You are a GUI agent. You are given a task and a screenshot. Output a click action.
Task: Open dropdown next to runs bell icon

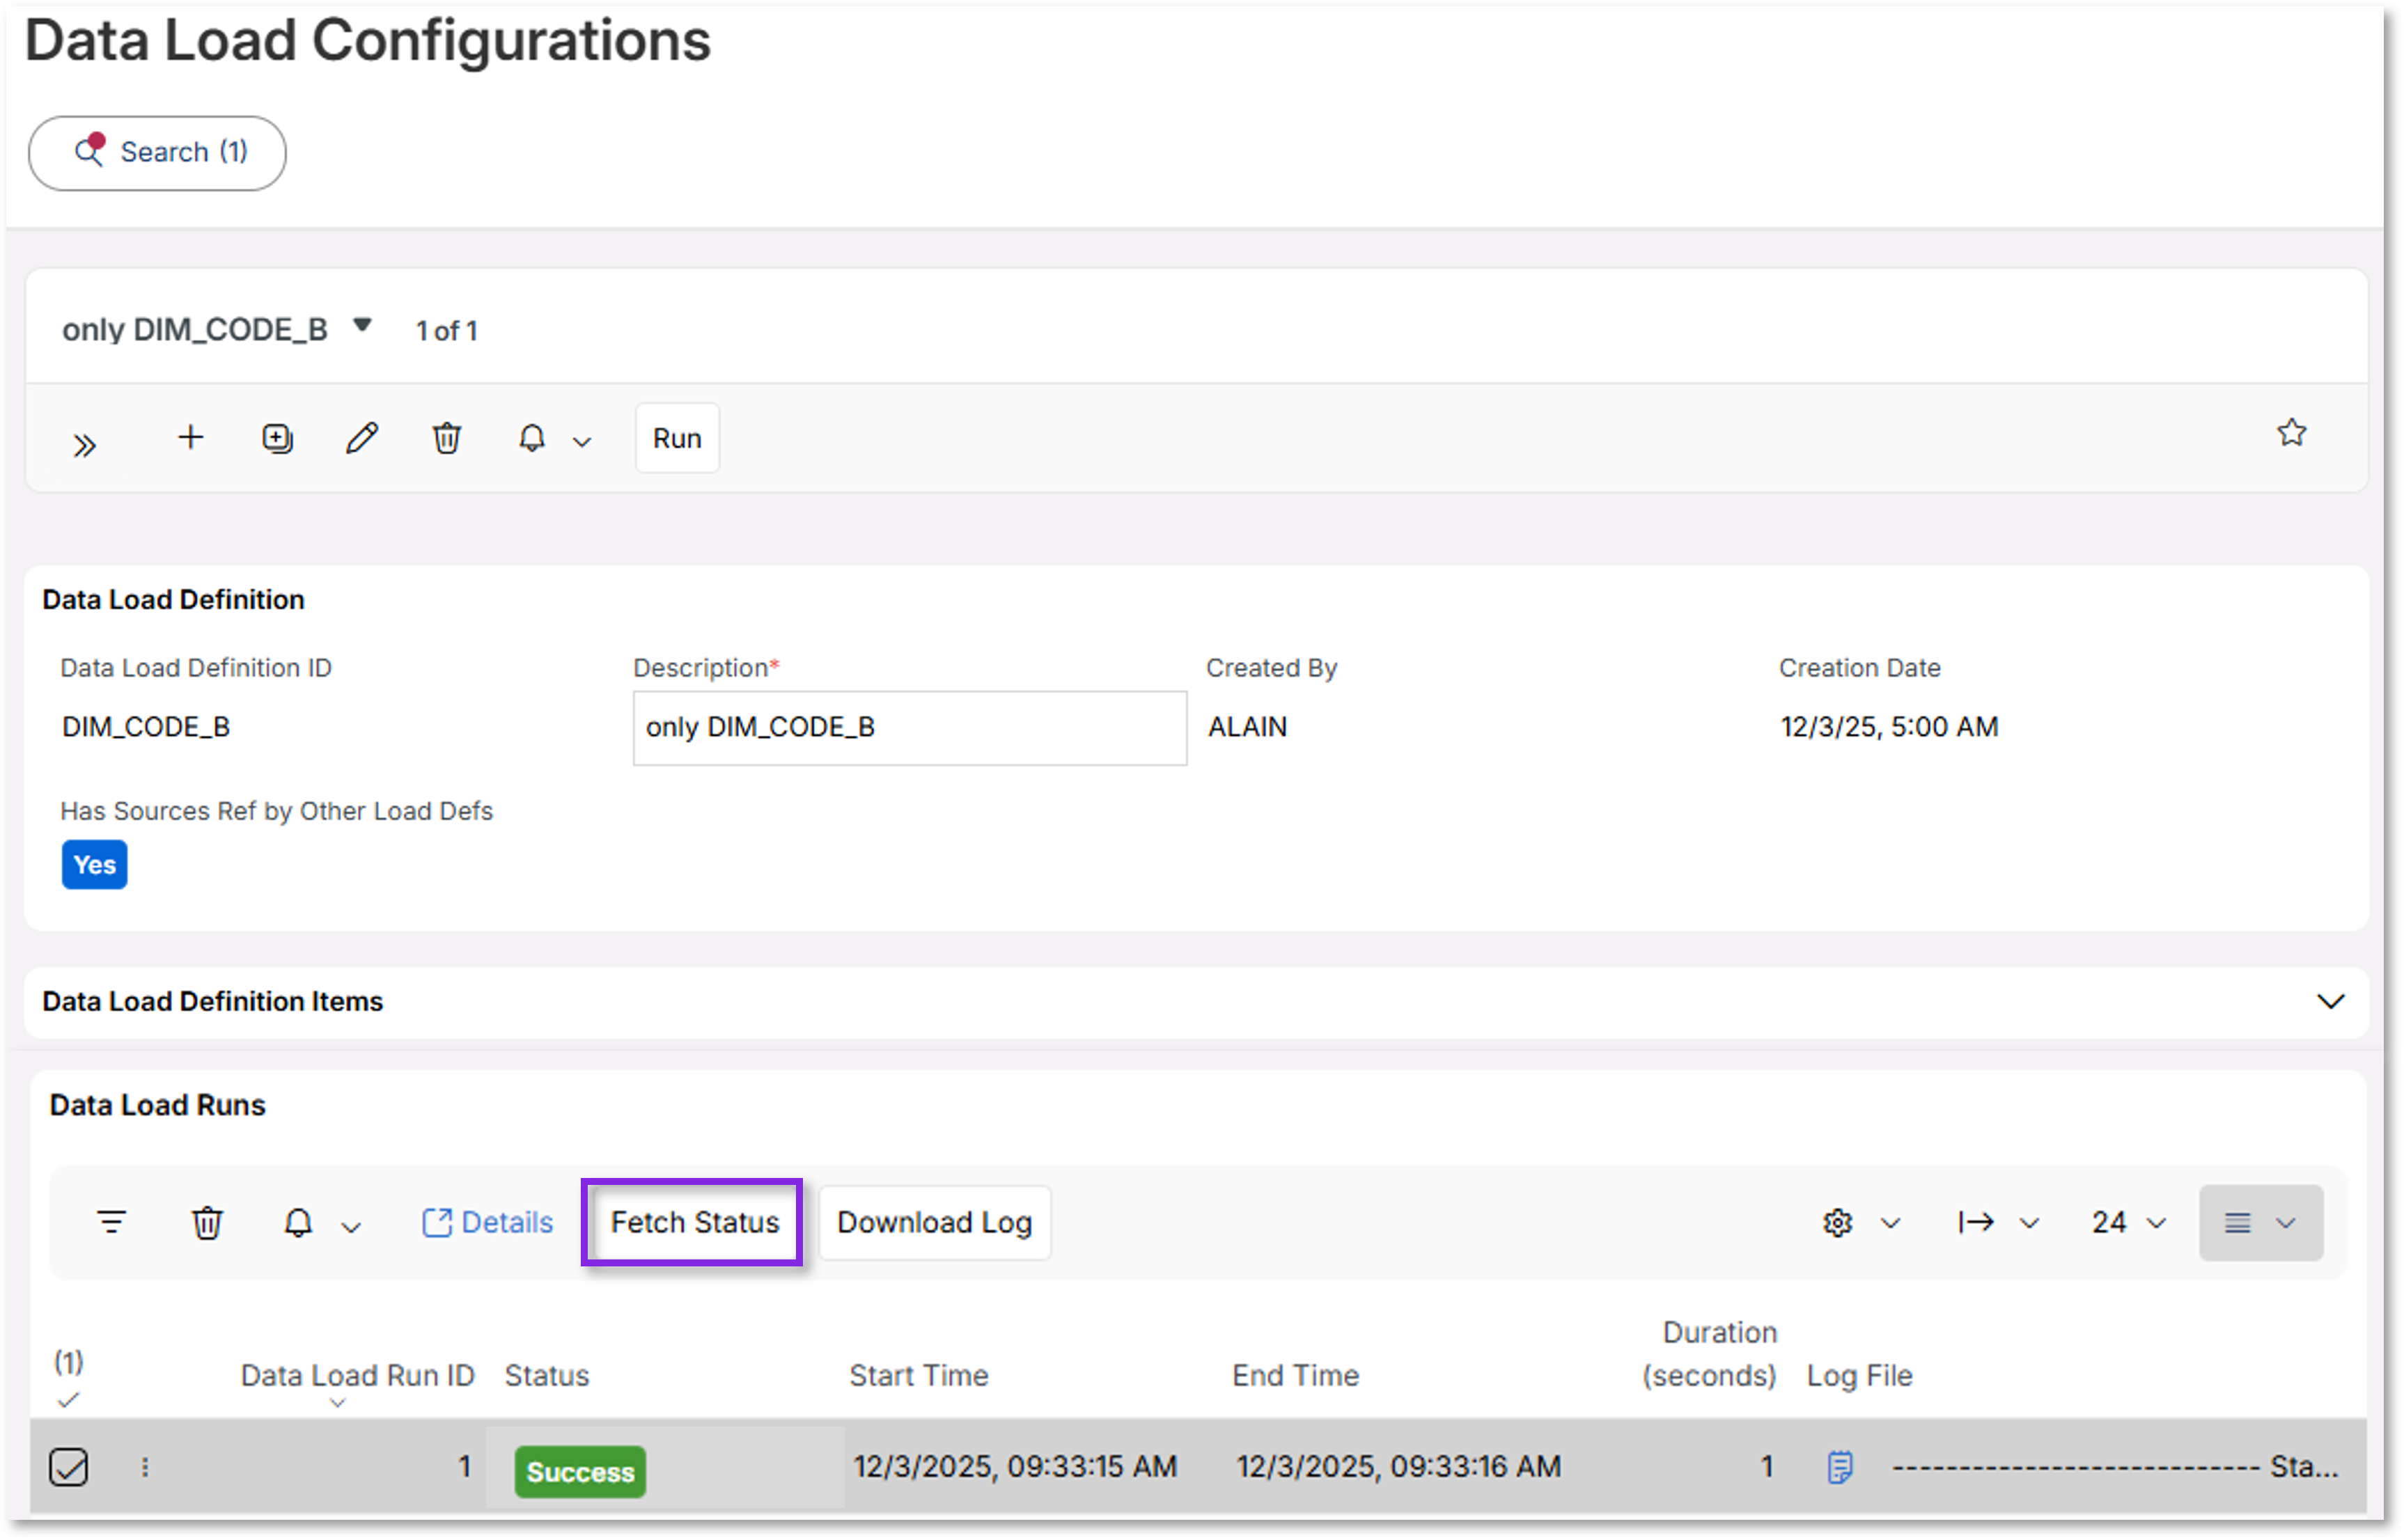point(350,1226)
